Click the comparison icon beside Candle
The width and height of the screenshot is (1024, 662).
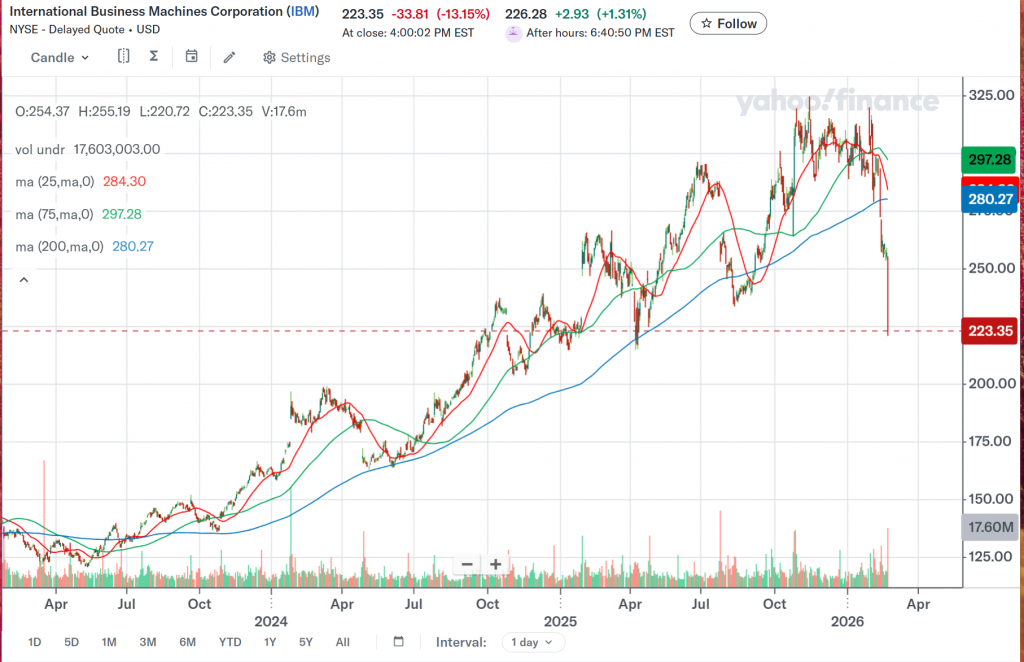click(123, 57)
